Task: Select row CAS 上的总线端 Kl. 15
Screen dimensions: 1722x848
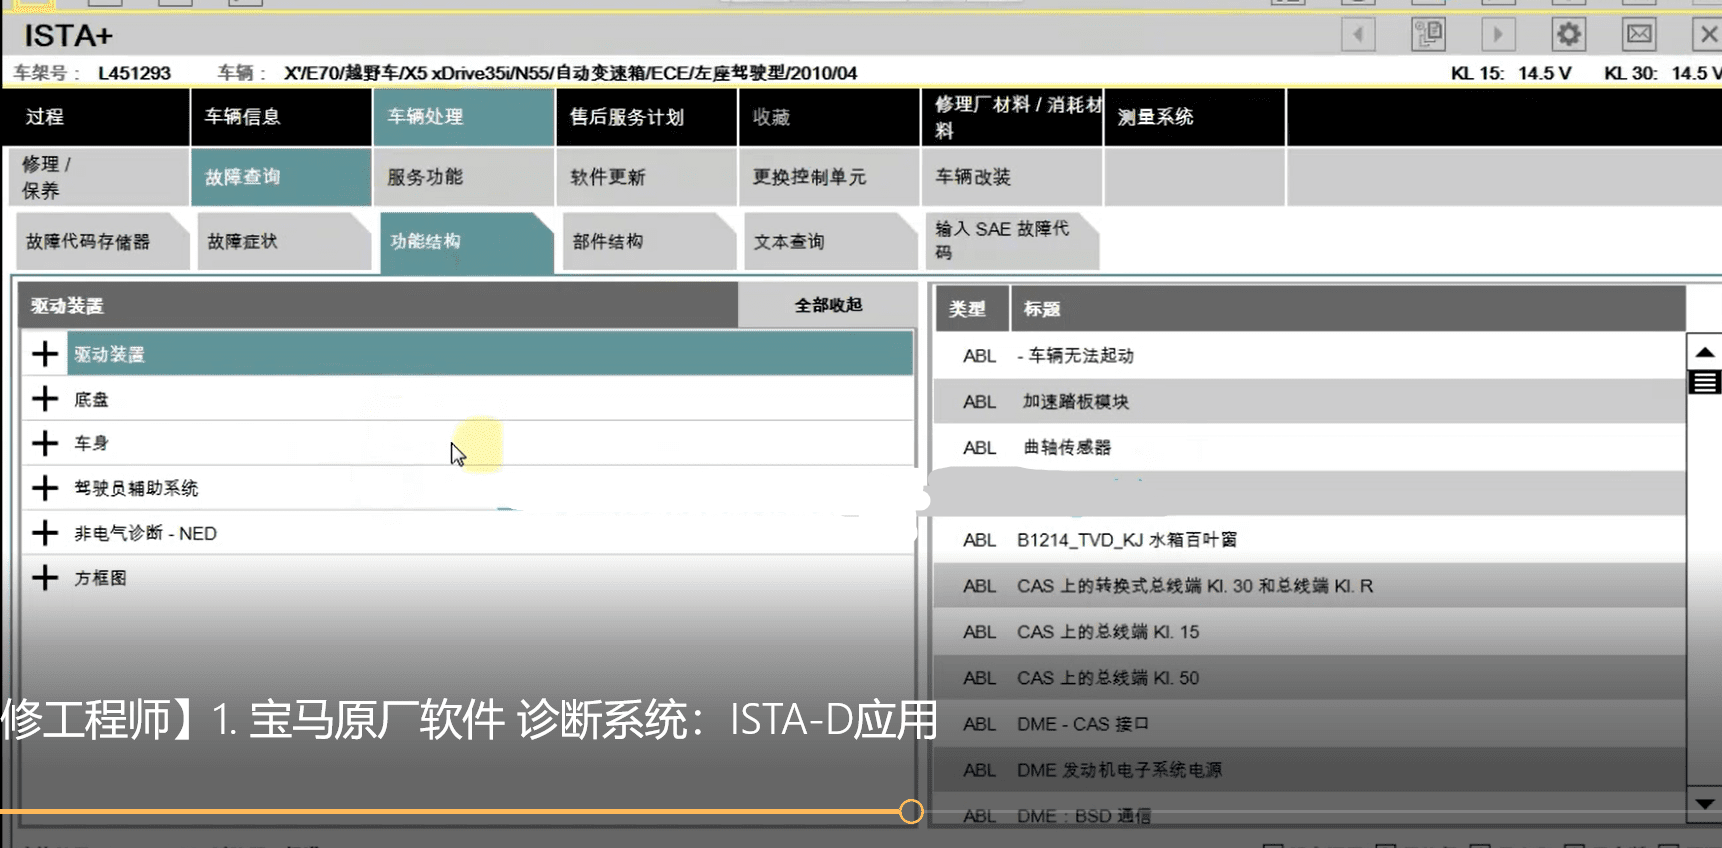Action: point(1309,631)
